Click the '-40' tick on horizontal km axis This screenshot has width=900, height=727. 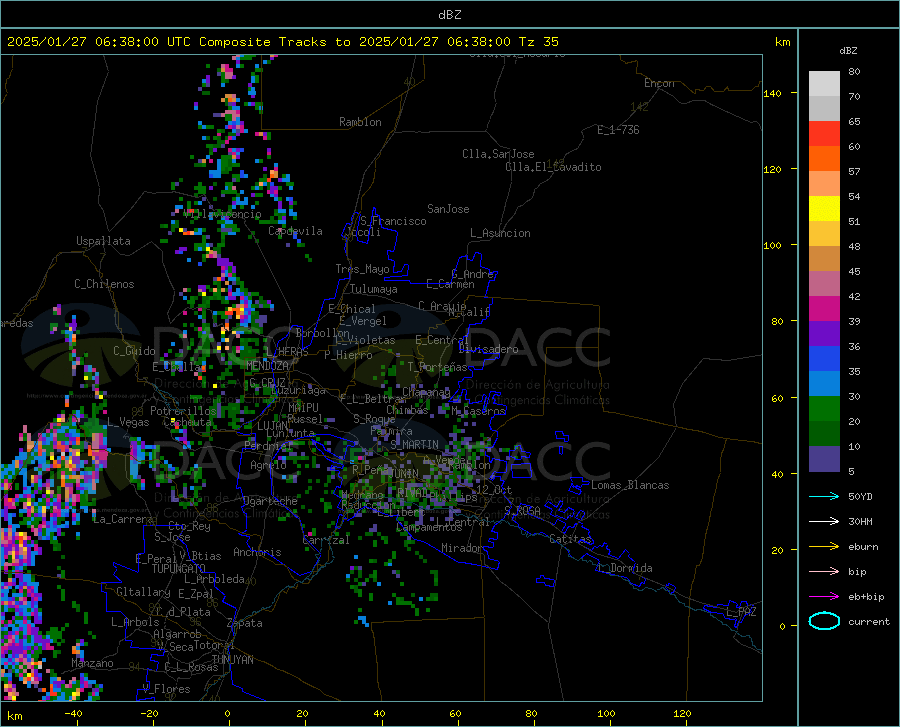point(73,713)
